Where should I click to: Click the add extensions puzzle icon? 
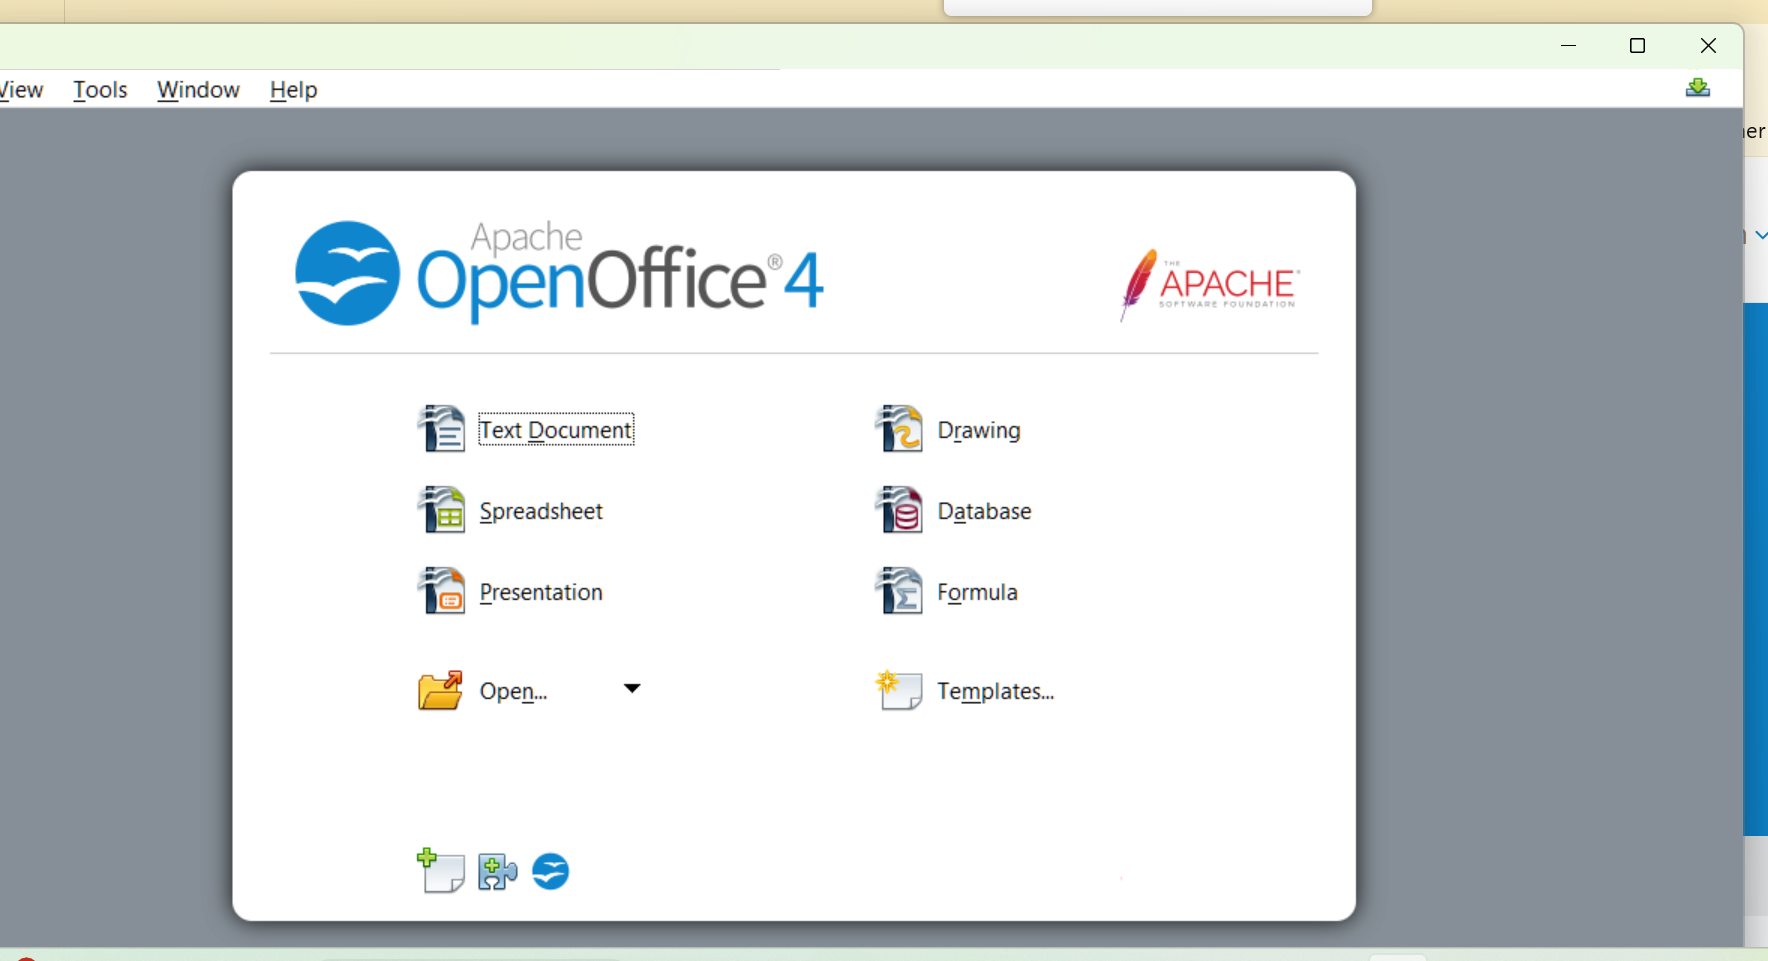click(x=497, y=872)
